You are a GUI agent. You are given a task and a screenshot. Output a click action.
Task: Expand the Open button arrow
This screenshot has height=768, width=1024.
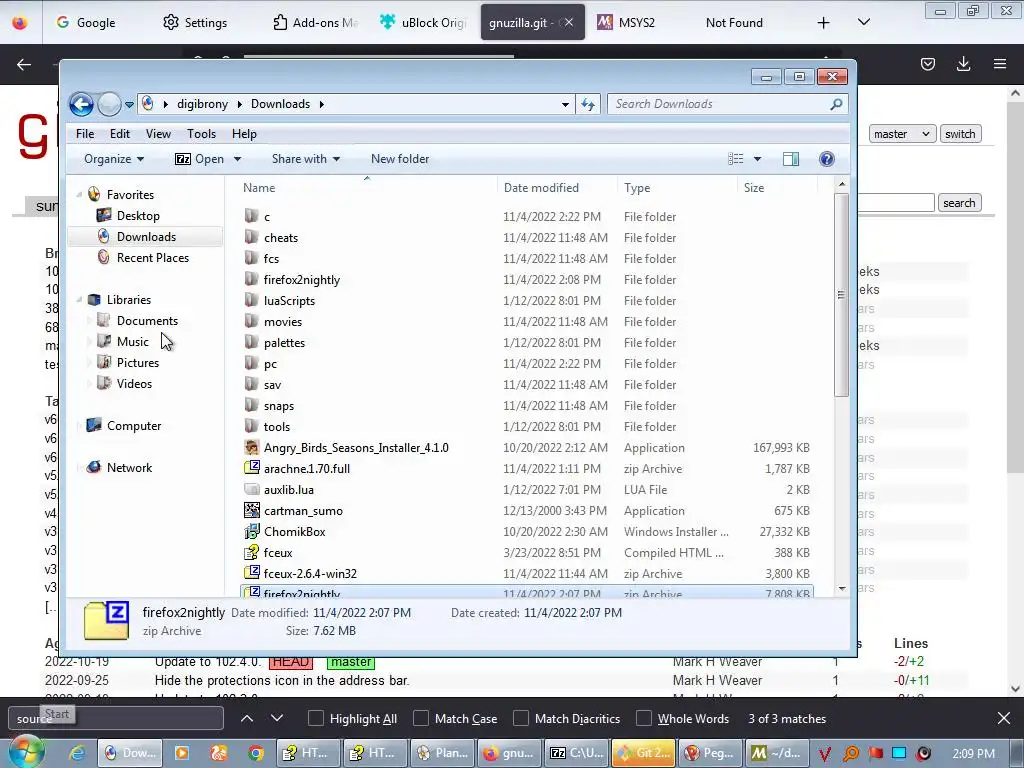pyautogui.click(x=237, y=159)
